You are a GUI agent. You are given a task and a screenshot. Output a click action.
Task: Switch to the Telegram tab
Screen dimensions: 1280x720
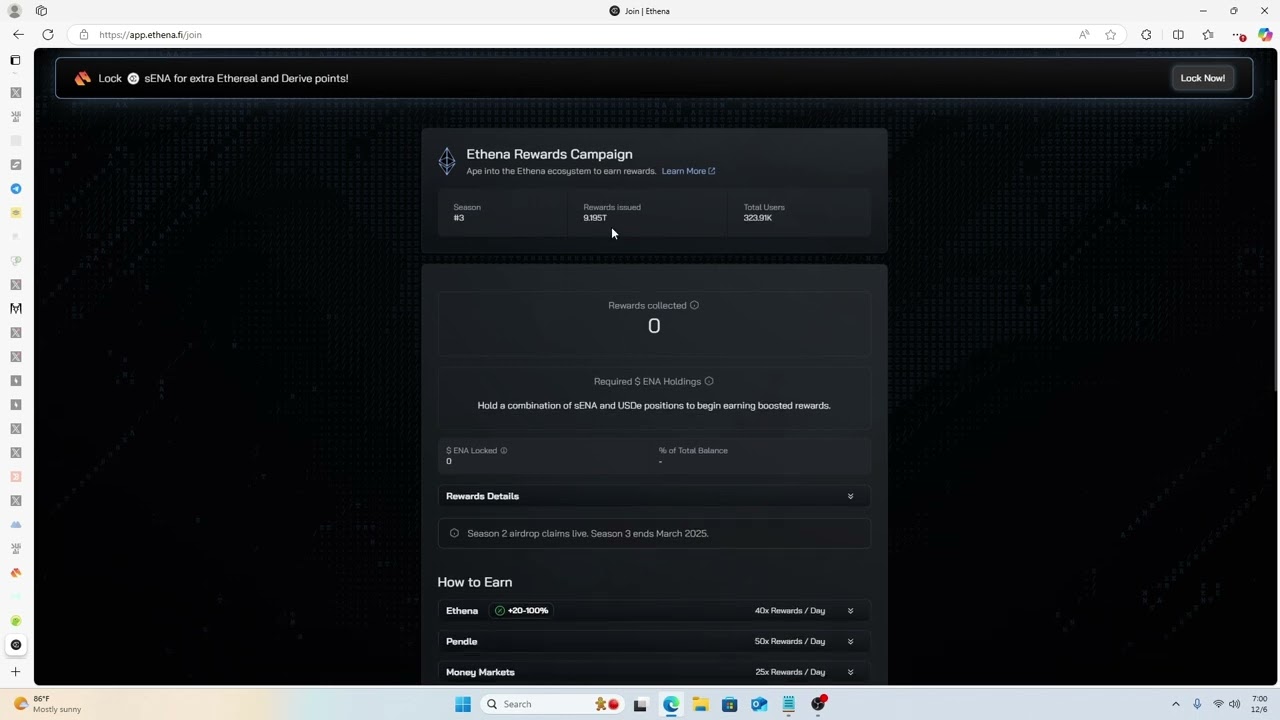coord(15,189)
